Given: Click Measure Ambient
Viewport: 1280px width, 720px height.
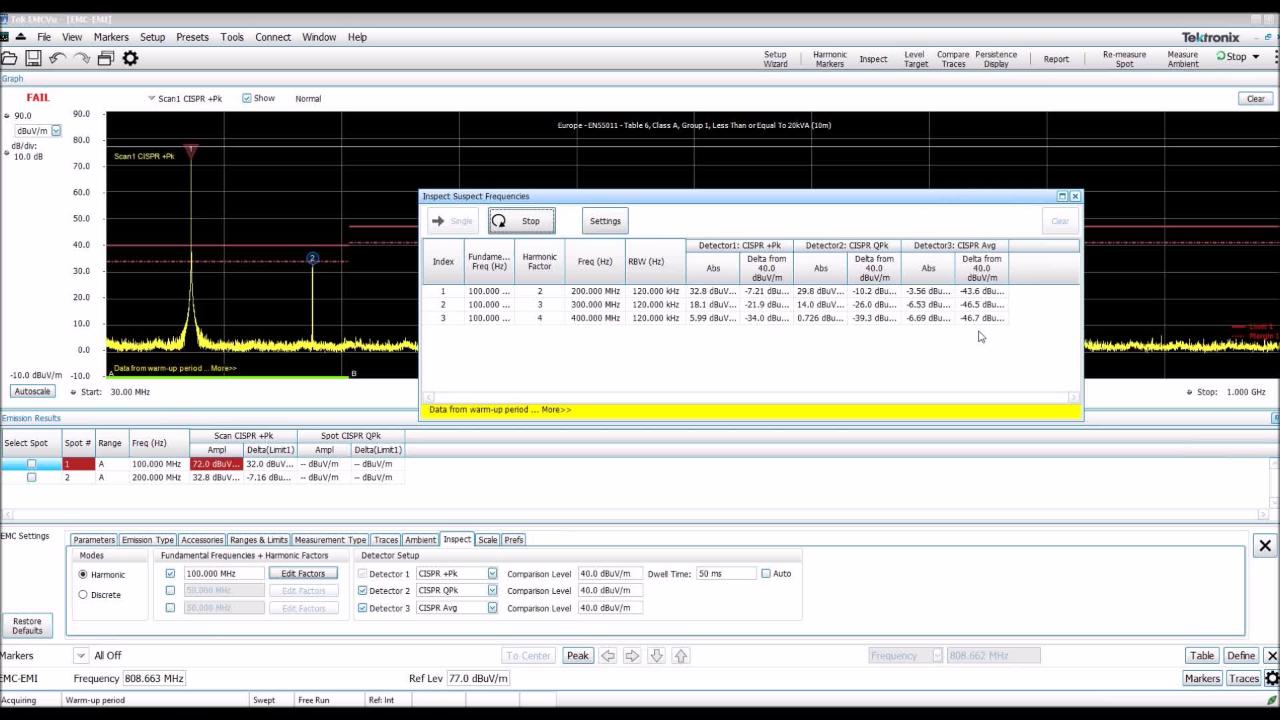Looking at the screenshot, I should 1182,59.
